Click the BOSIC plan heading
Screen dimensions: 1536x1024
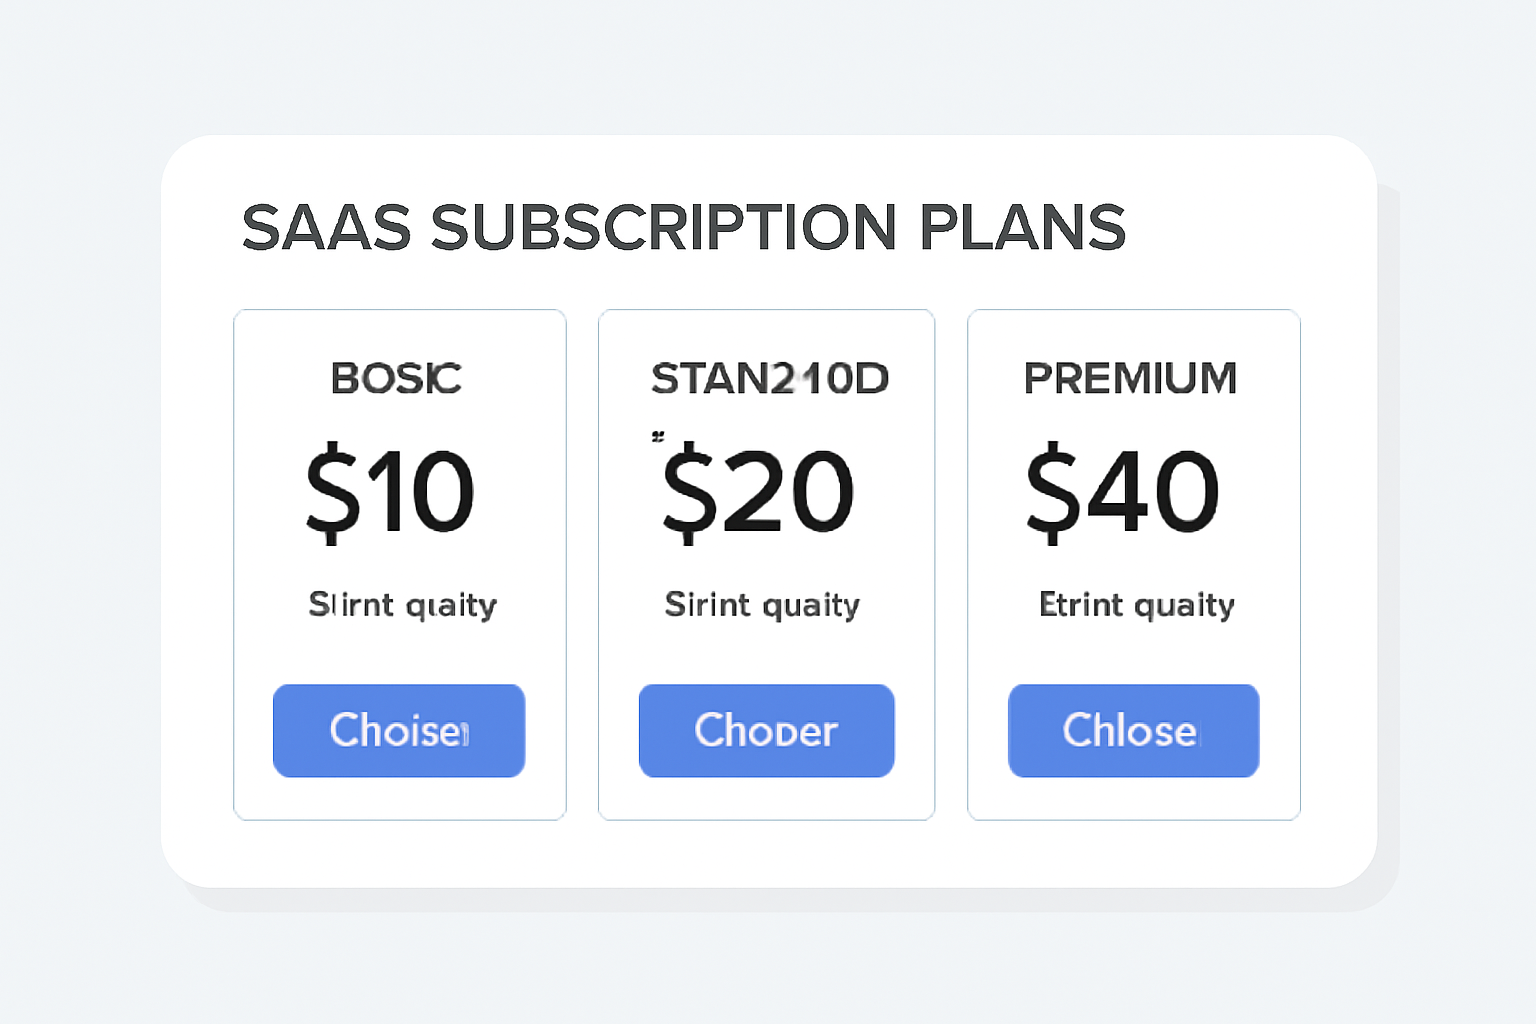396,379
